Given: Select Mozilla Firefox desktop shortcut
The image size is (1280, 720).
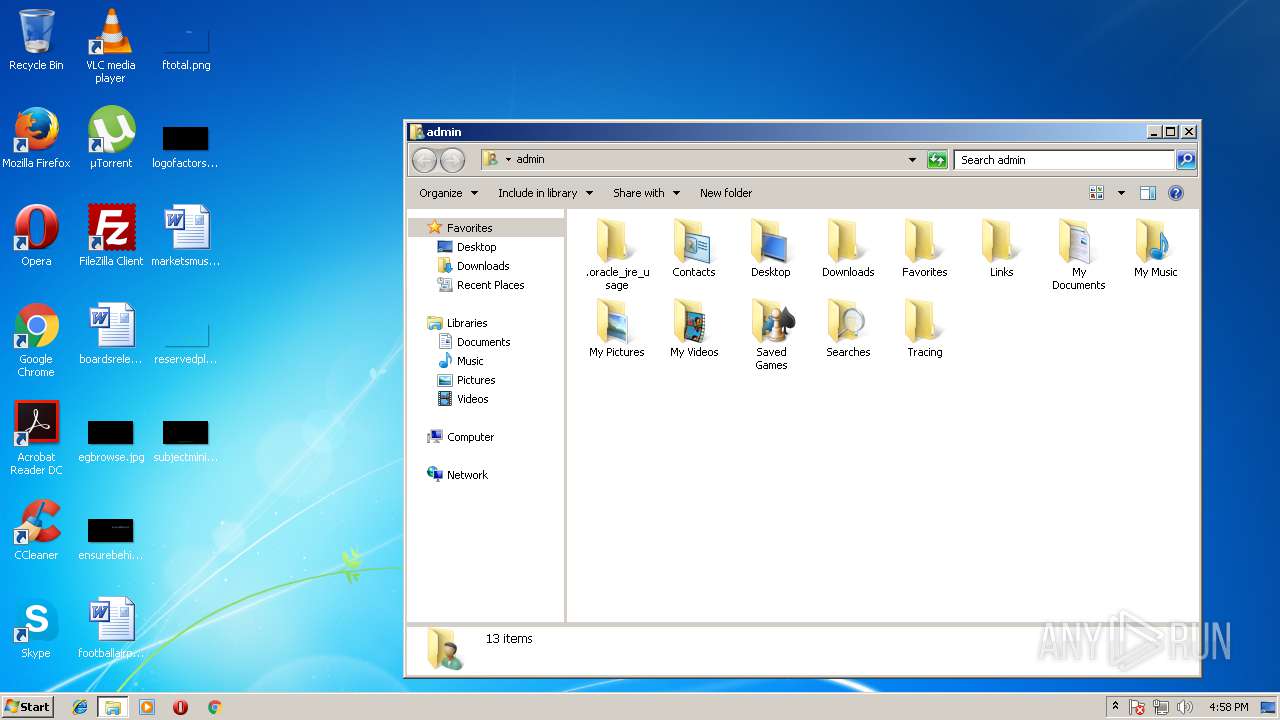Looking at the screenshot, I should tap(36, 138).
